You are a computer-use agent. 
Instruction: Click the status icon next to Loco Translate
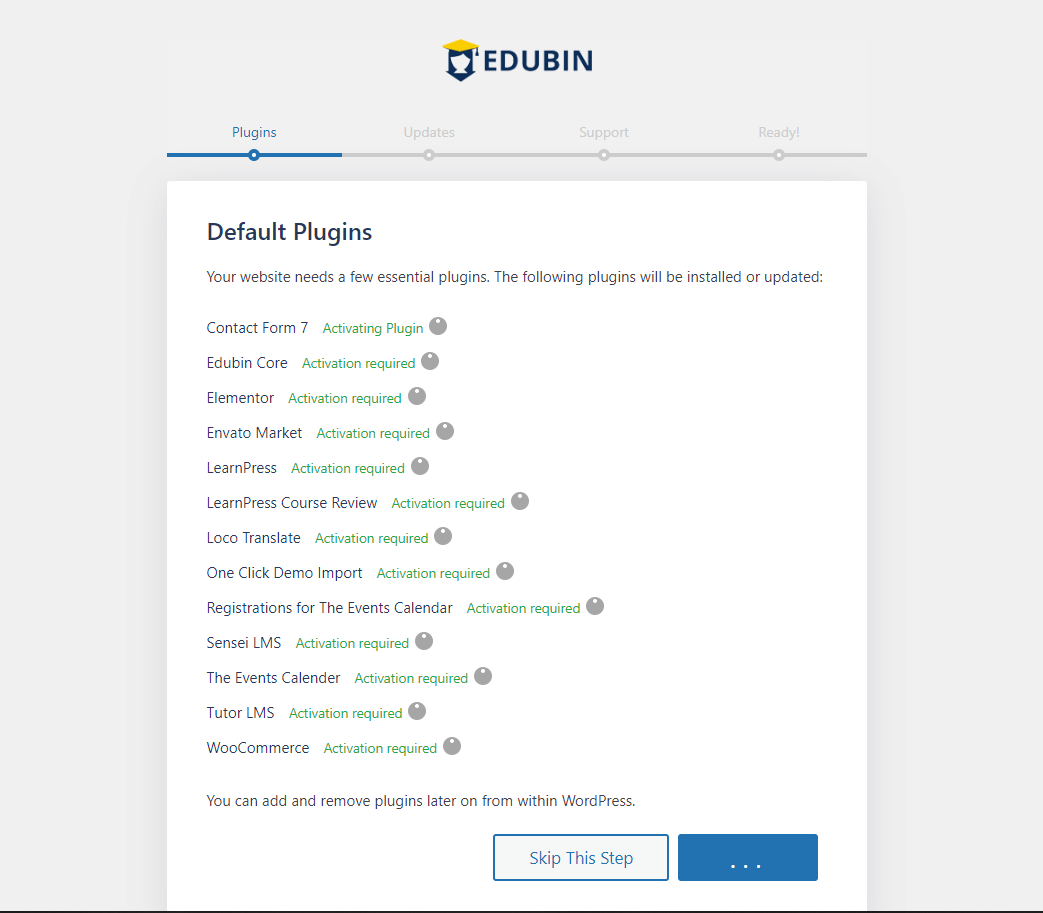click(x=443, y=536)
